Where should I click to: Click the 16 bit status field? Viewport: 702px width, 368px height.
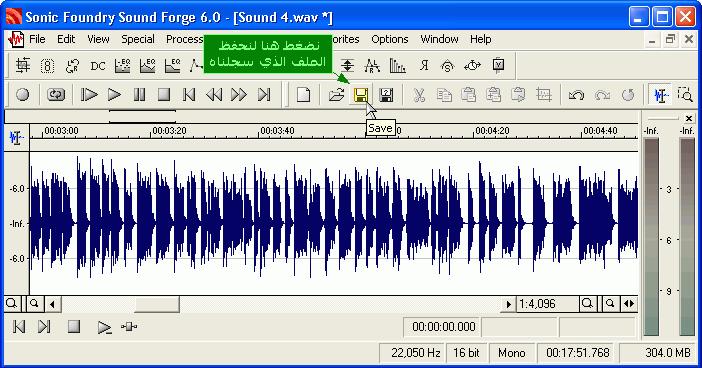click(x=466, y=353)
